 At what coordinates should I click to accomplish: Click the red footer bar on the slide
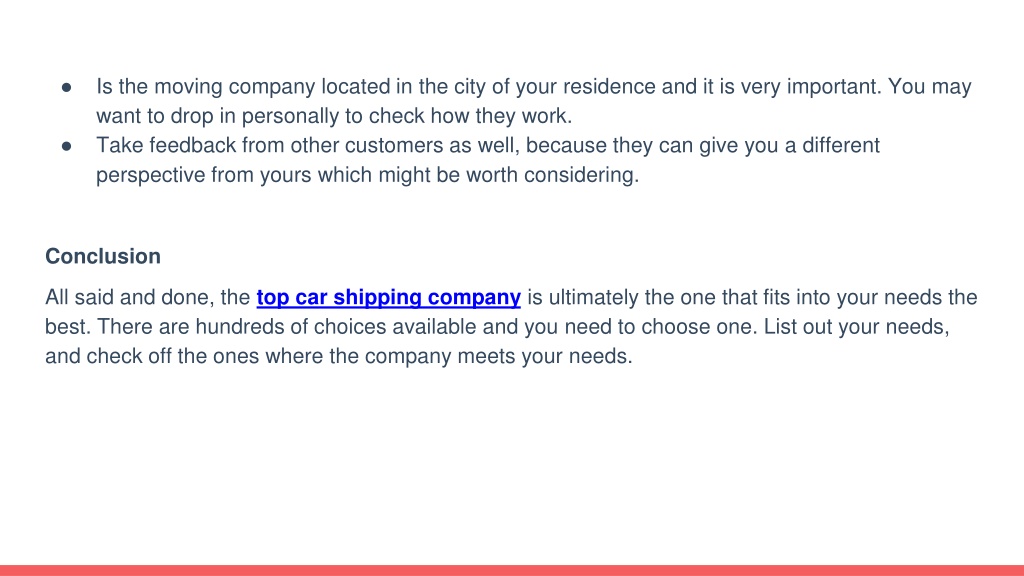point(512,570)
